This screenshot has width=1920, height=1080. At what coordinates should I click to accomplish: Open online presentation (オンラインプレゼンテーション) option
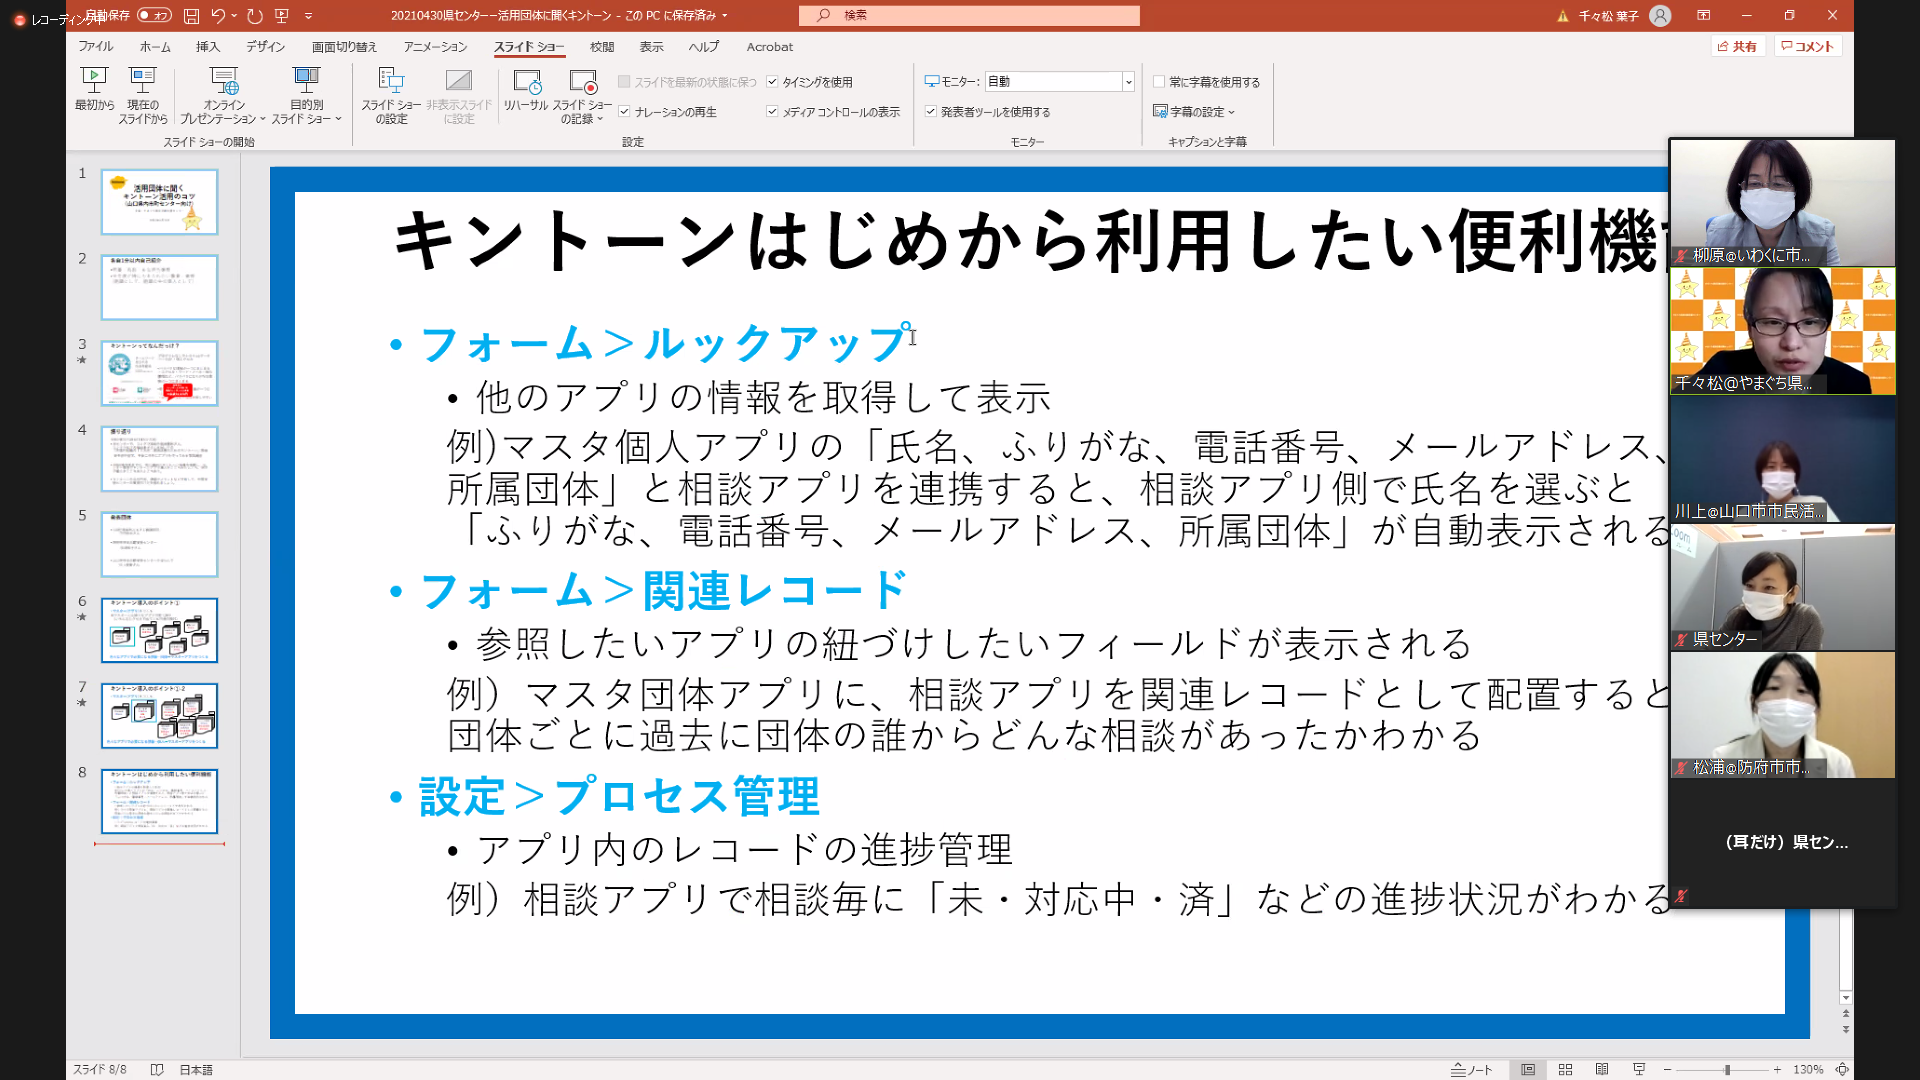click(x=224, y=96)
